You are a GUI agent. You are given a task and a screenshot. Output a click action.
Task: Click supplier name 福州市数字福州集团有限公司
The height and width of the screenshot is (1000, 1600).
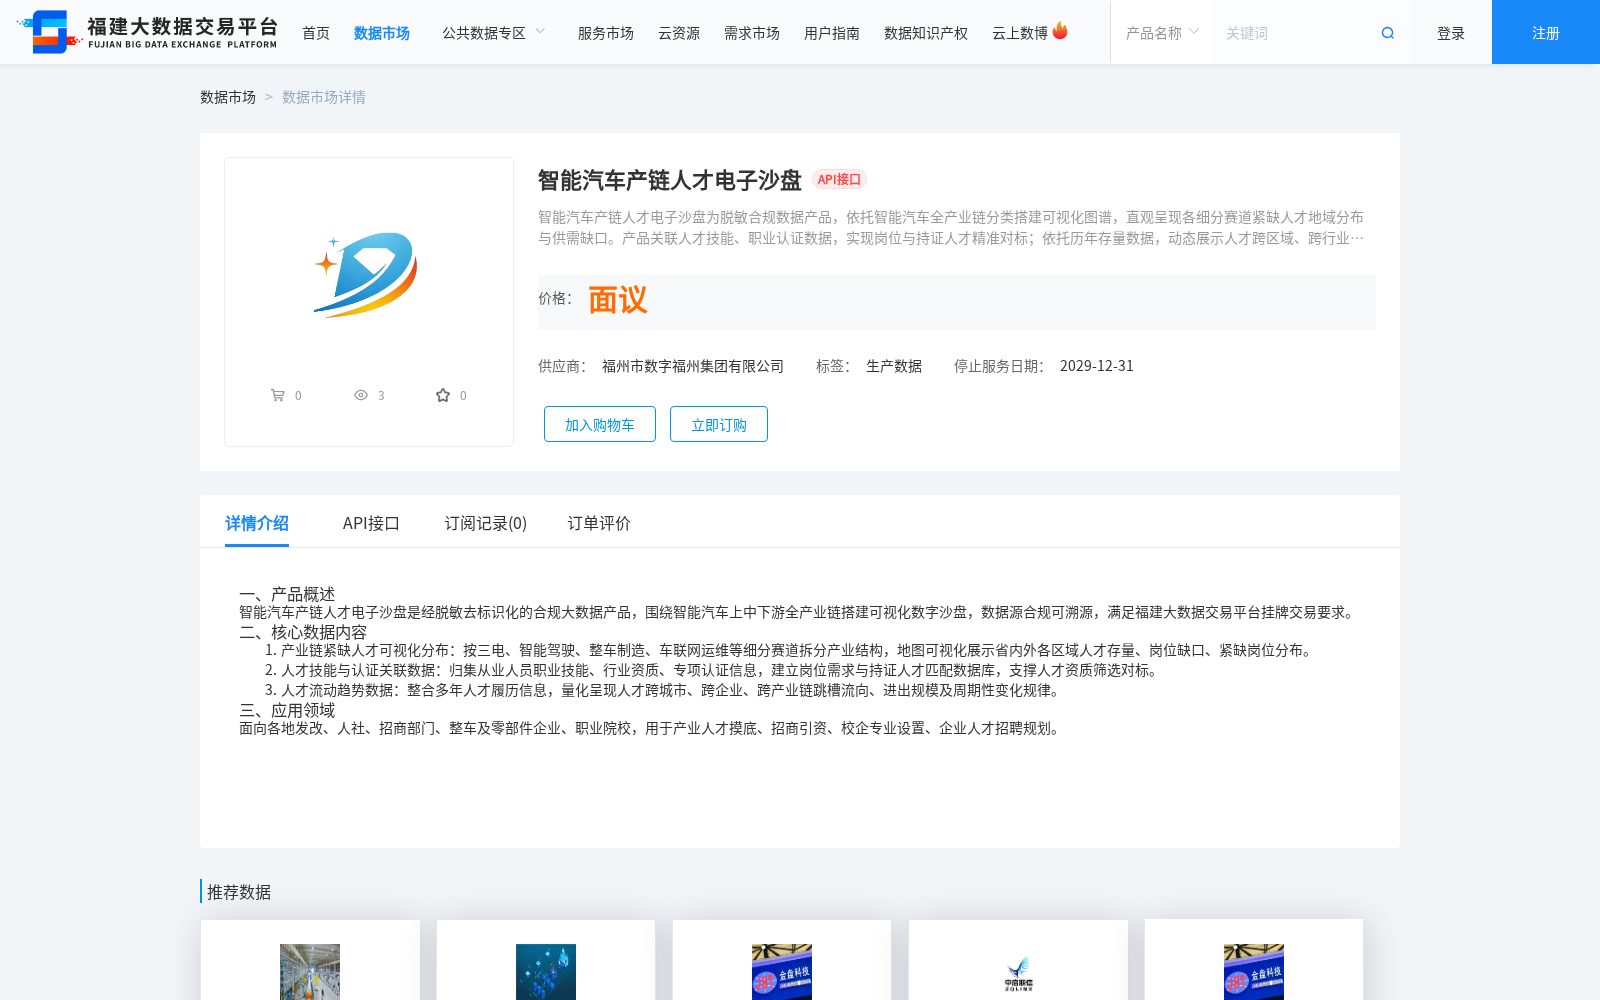click(693, 366)
